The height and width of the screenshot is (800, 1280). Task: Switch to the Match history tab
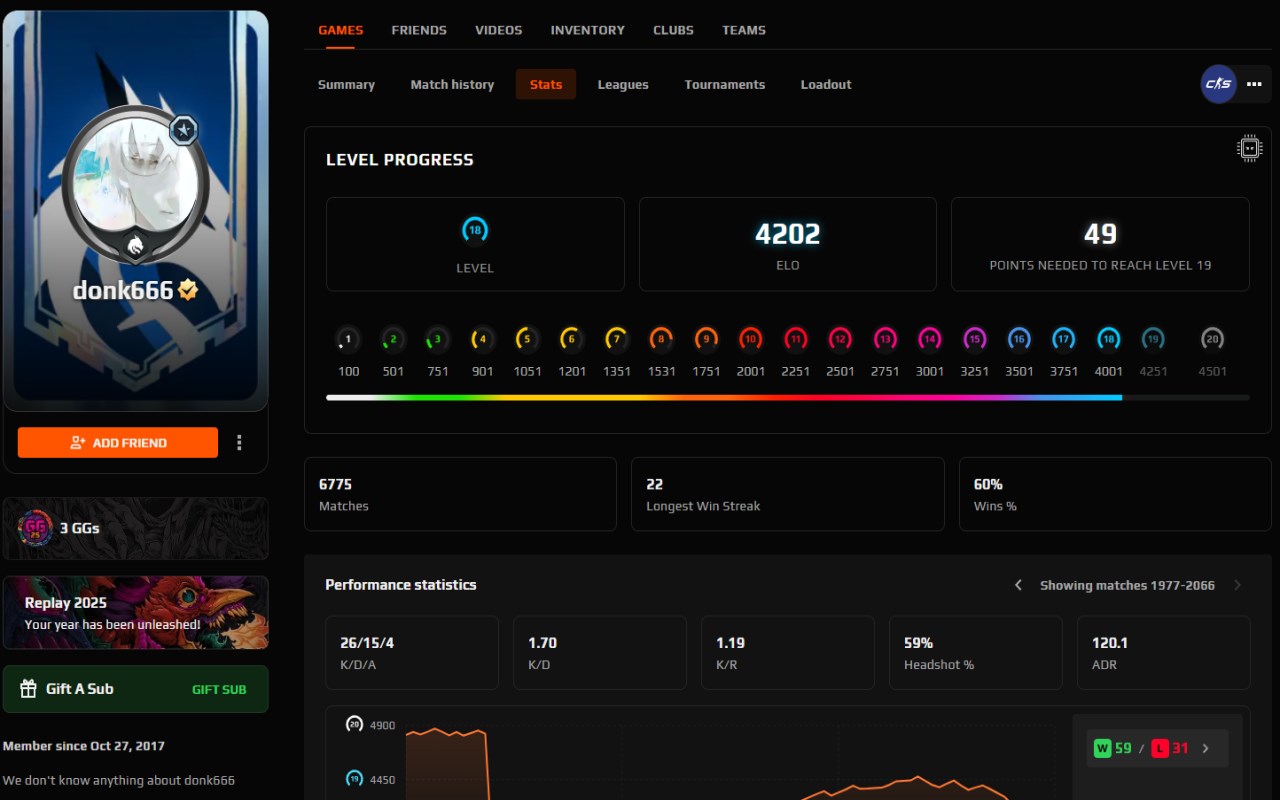452,84
